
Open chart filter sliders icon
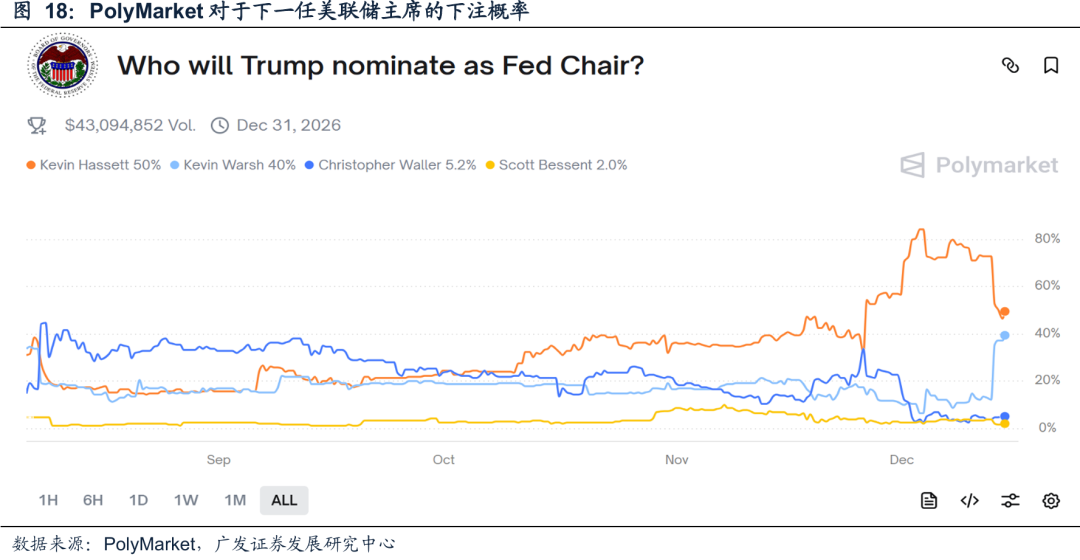(x=1010, y=501)
